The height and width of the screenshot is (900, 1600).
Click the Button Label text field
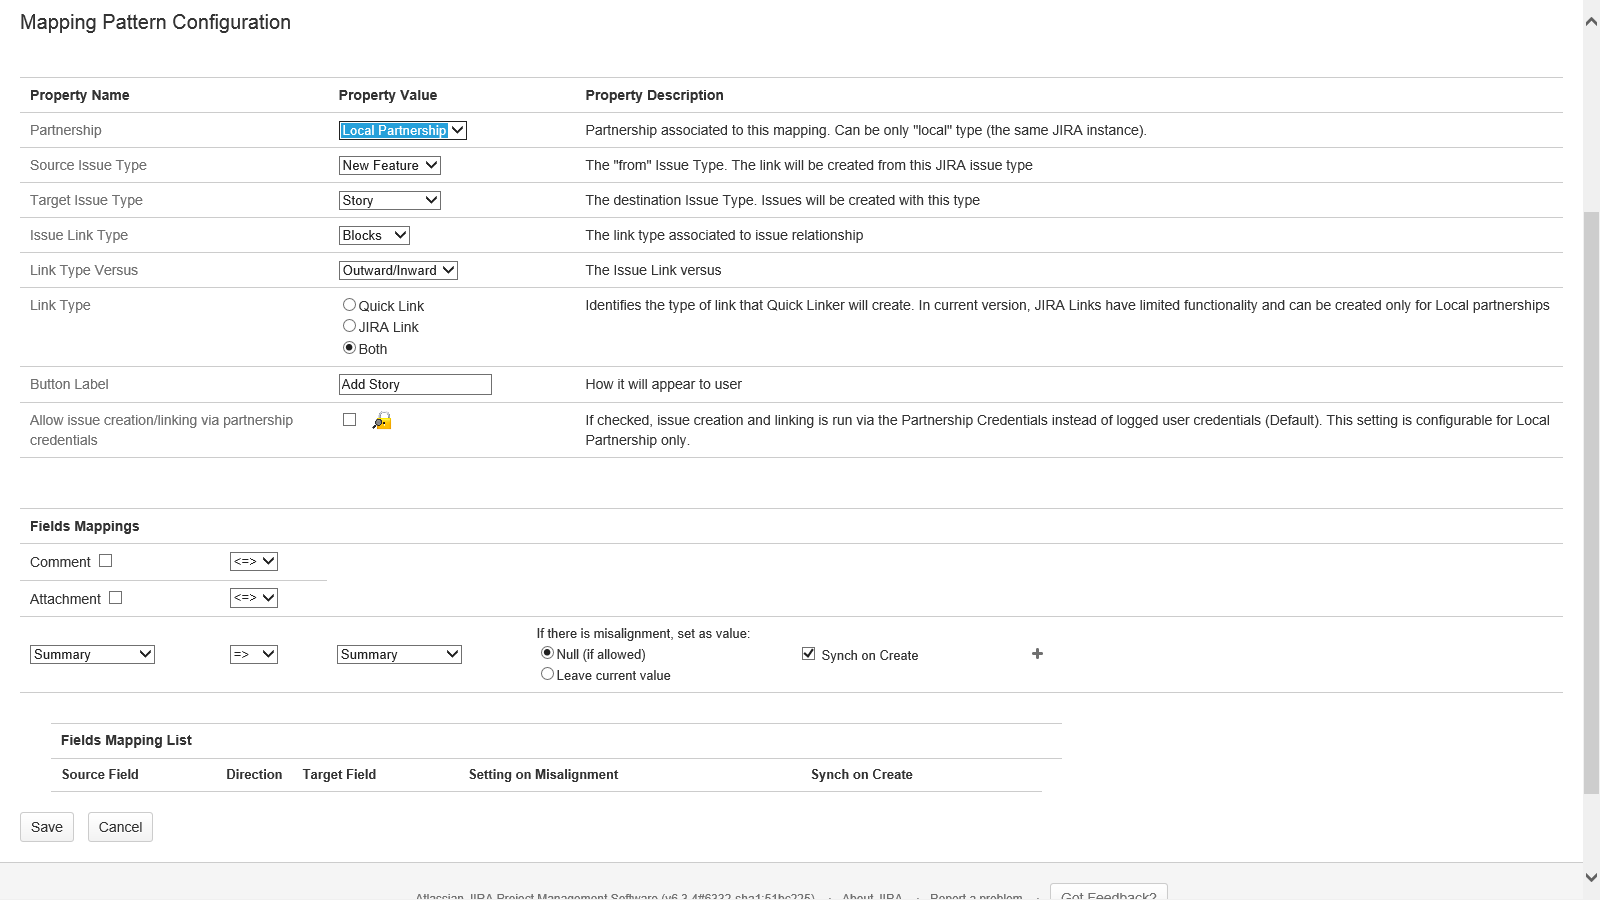pos(415,384)
